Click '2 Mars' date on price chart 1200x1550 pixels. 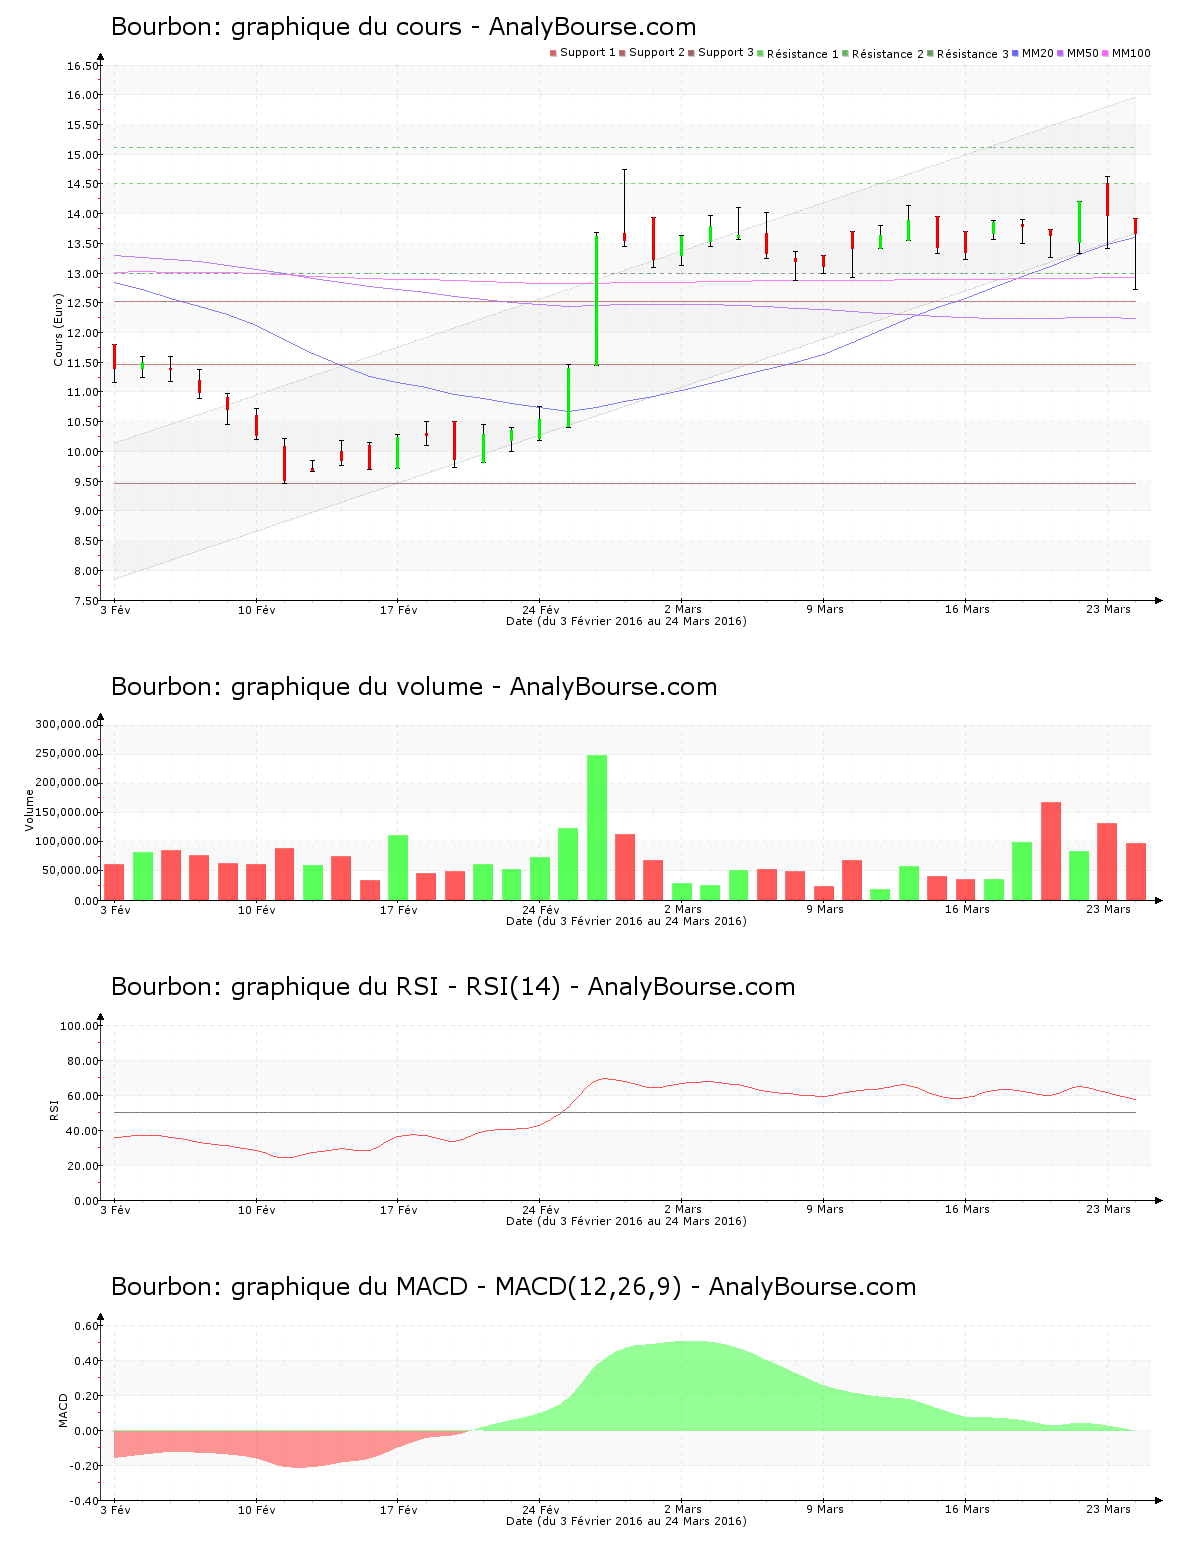tap(683, 609)
